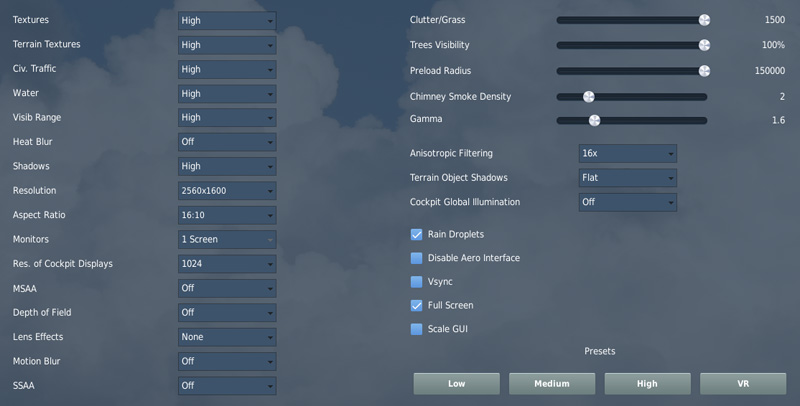
Task: Click the Clutter/Grass slider handle
Action: (704, 20)
